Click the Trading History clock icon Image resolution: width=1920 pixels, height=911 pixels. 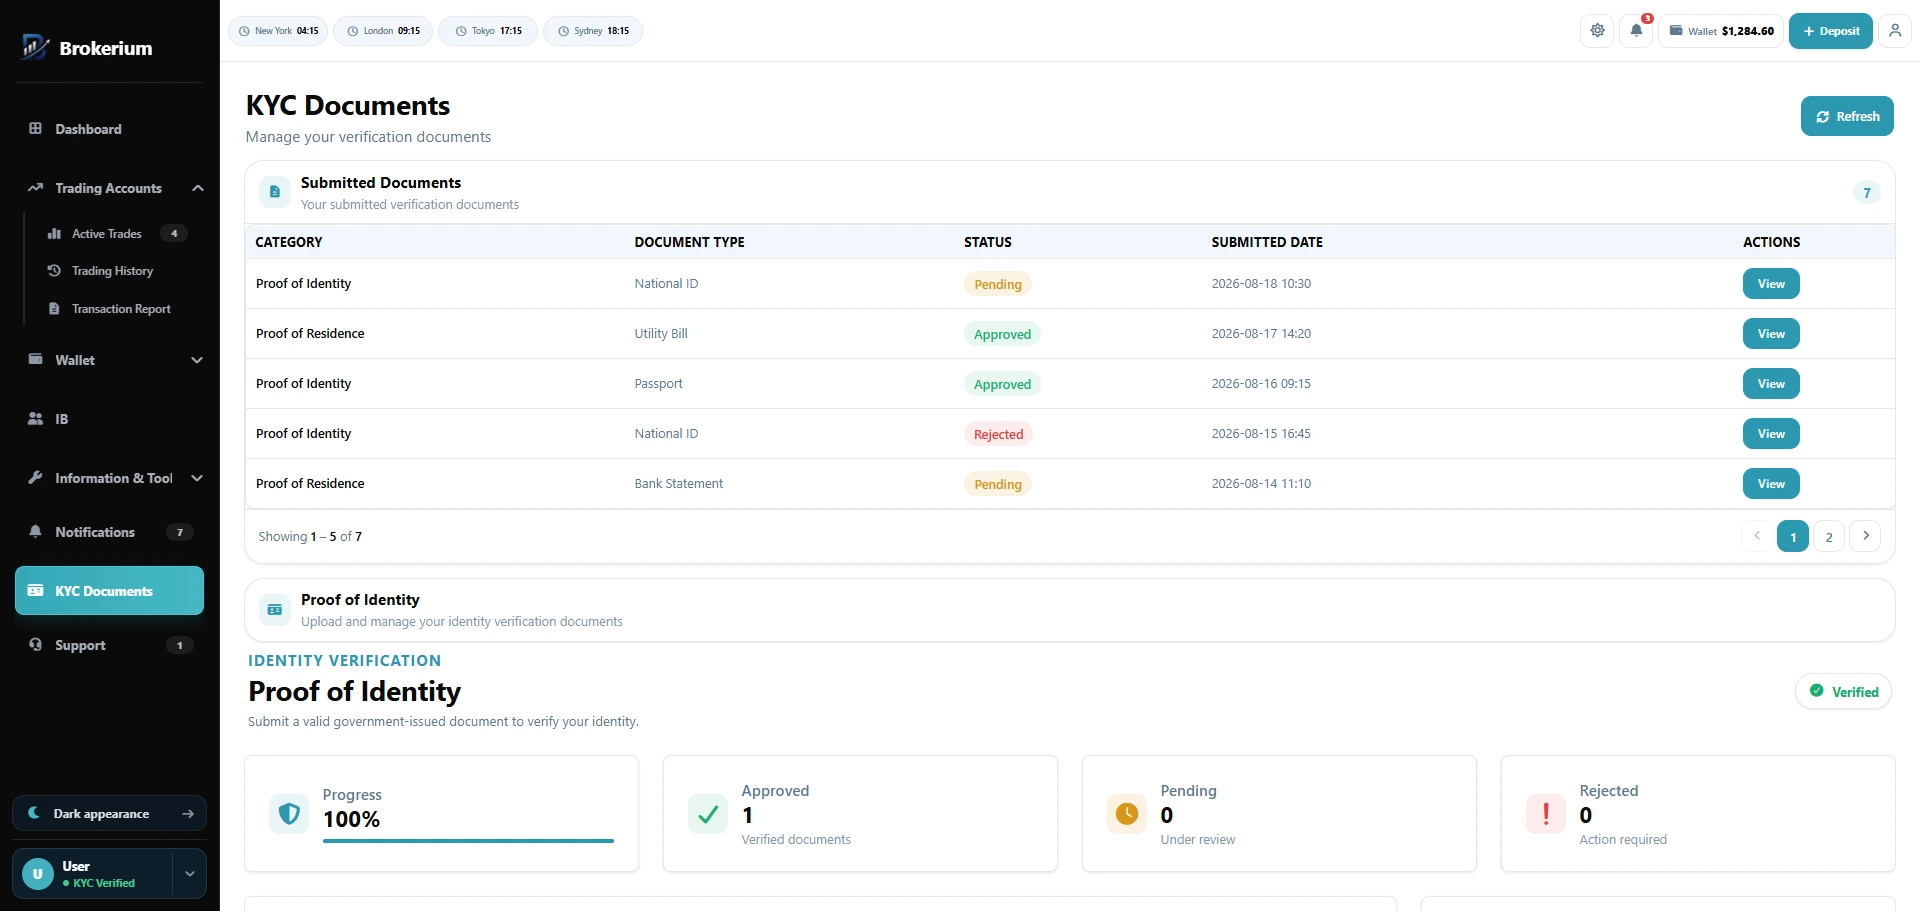(x=55, y=271)
